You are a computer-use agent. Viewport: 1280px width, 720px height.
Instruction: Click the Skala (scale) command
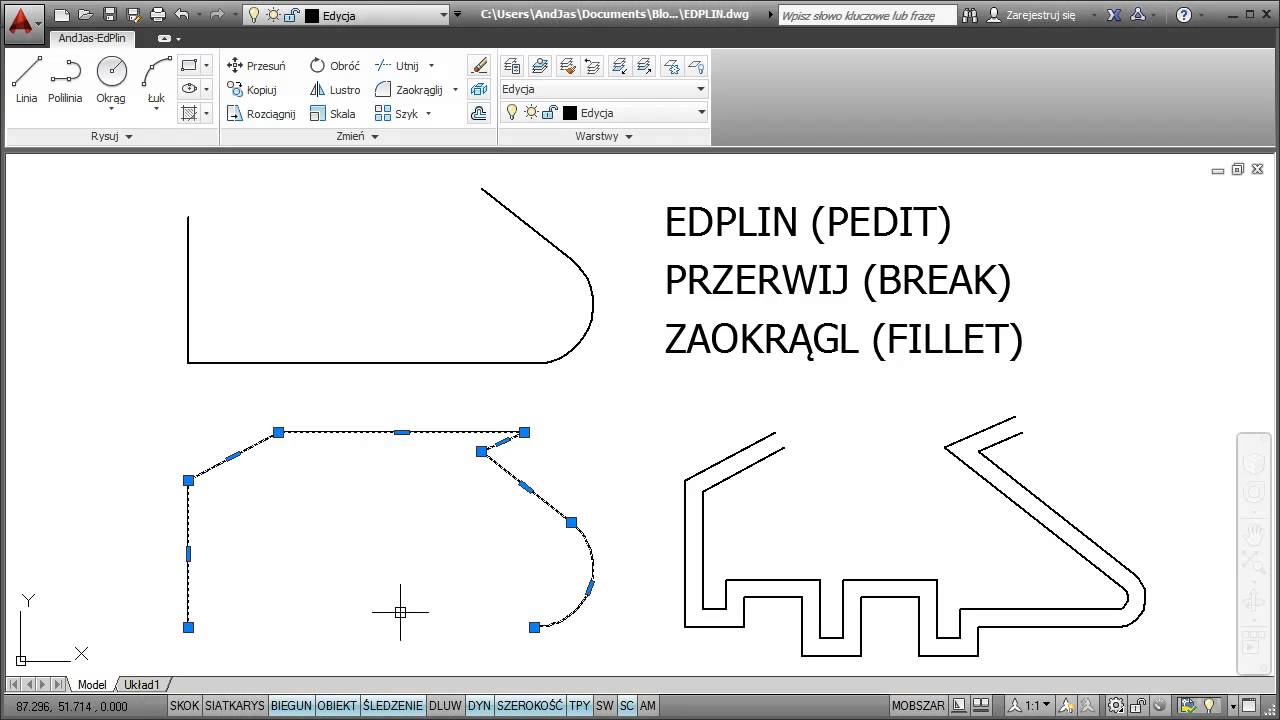coord(332,114)
